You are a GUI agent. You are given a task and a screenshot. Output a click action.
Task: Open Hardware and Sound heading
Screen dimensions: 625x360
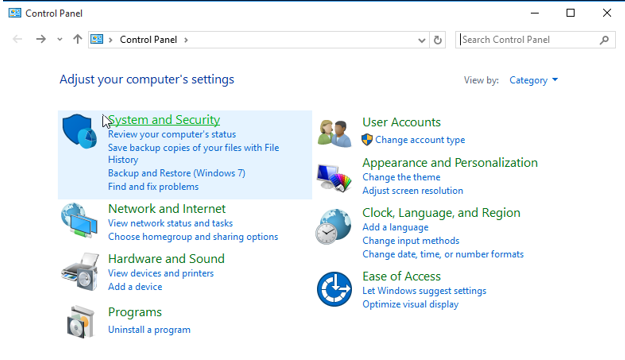click(166, 258)
